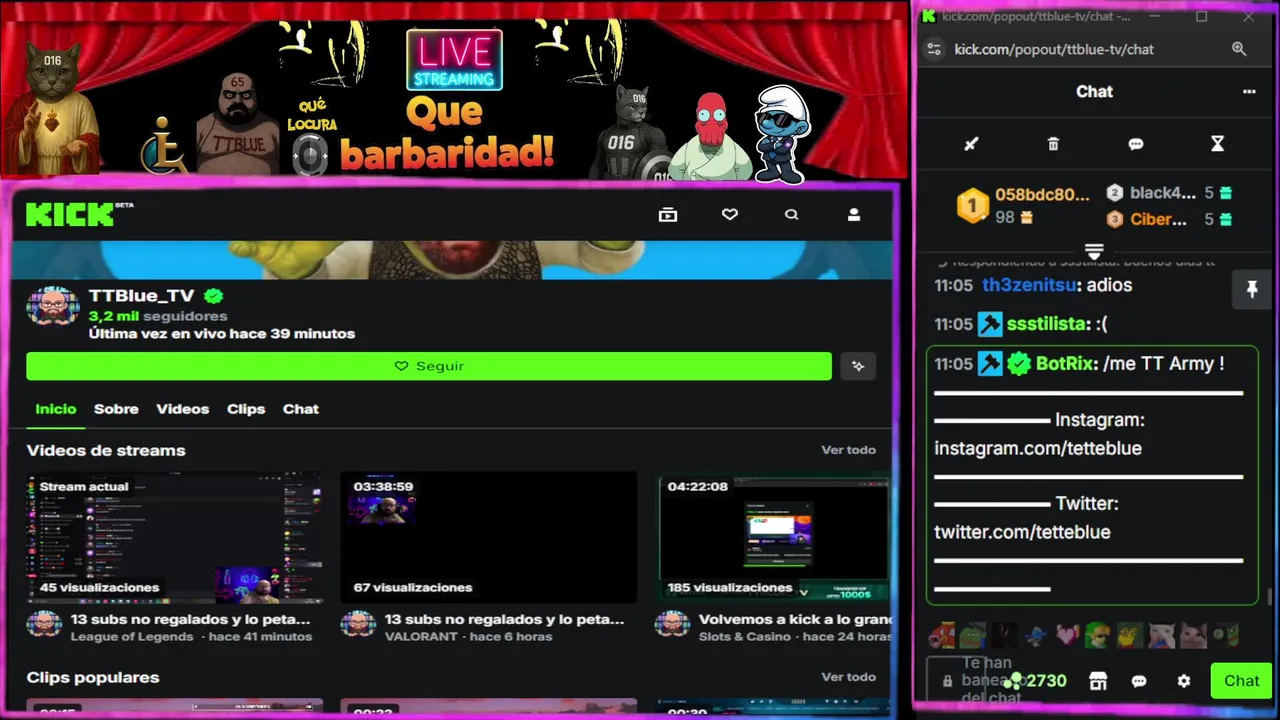Screen dimensions: 1280x720
Task: Maximize the chat popout window
Action: coord(1202,16)
